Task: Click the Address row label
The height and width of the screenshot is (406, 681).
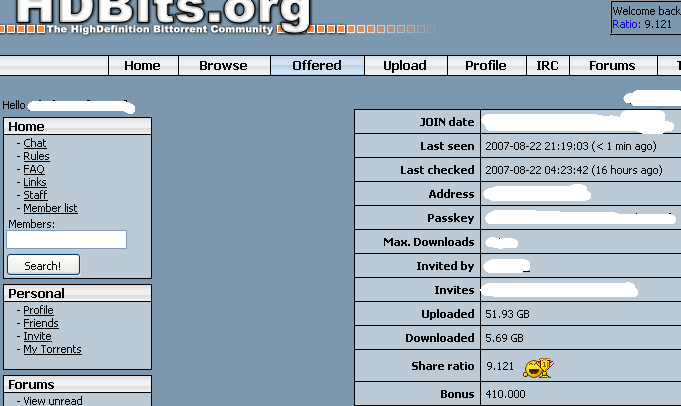Action: pyautogui.click(x=451, y=194)
